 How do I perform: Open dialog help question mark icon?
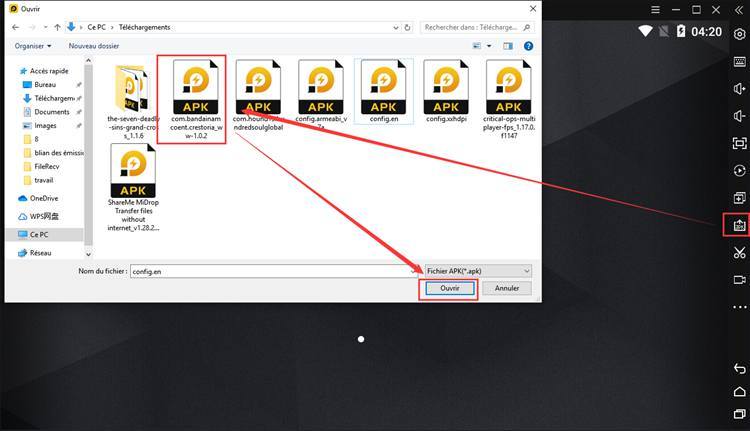tap(528, 46)
